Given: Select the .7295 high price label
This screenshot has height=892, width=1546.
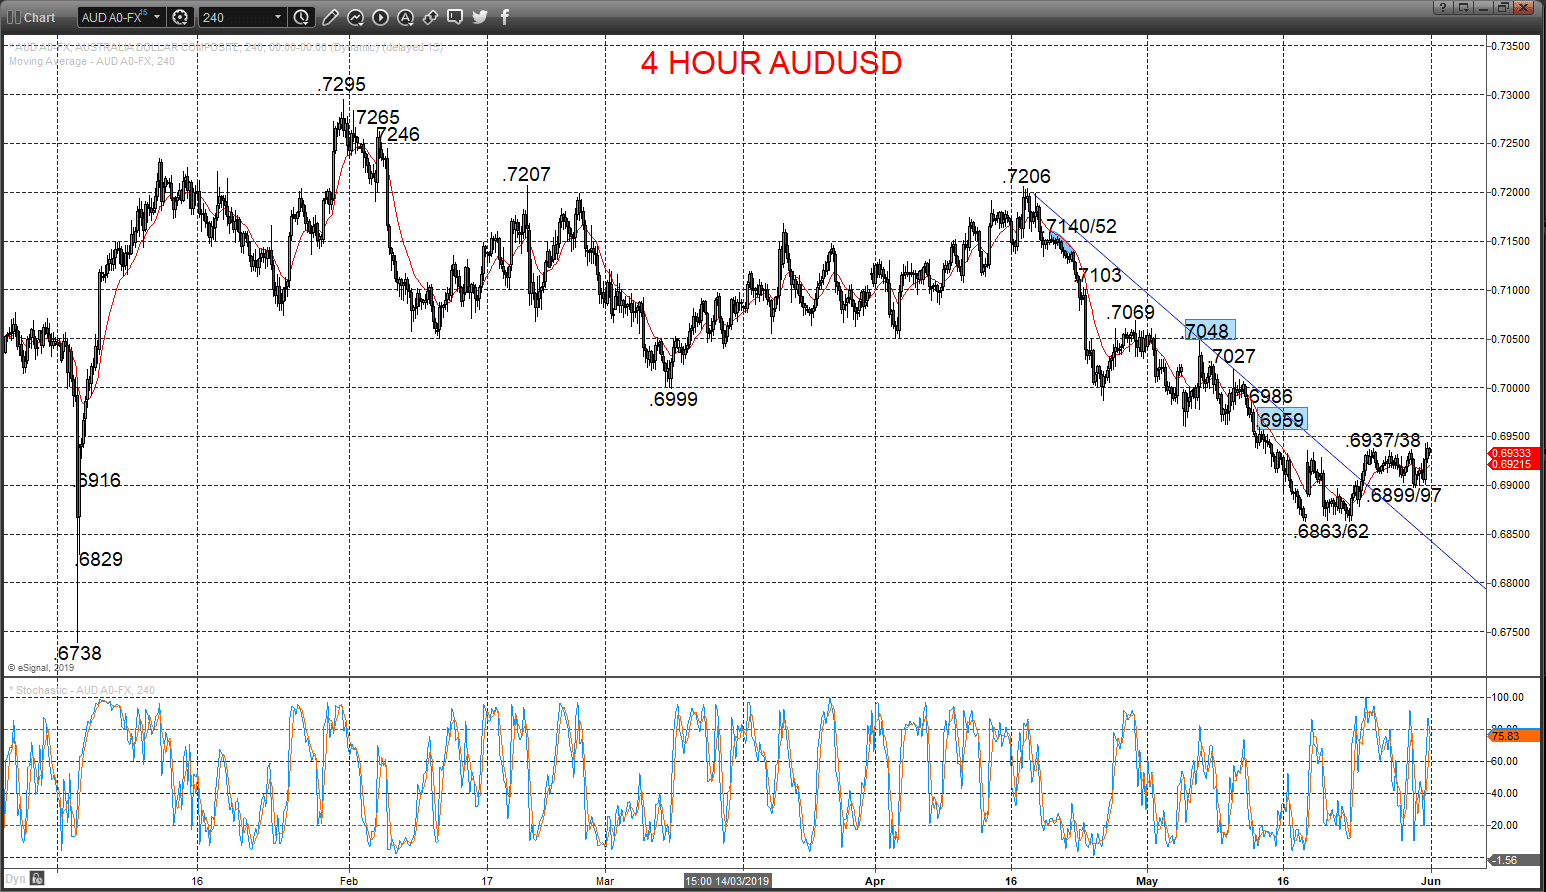Looking at the screenshot, I should tap(343, 85).
